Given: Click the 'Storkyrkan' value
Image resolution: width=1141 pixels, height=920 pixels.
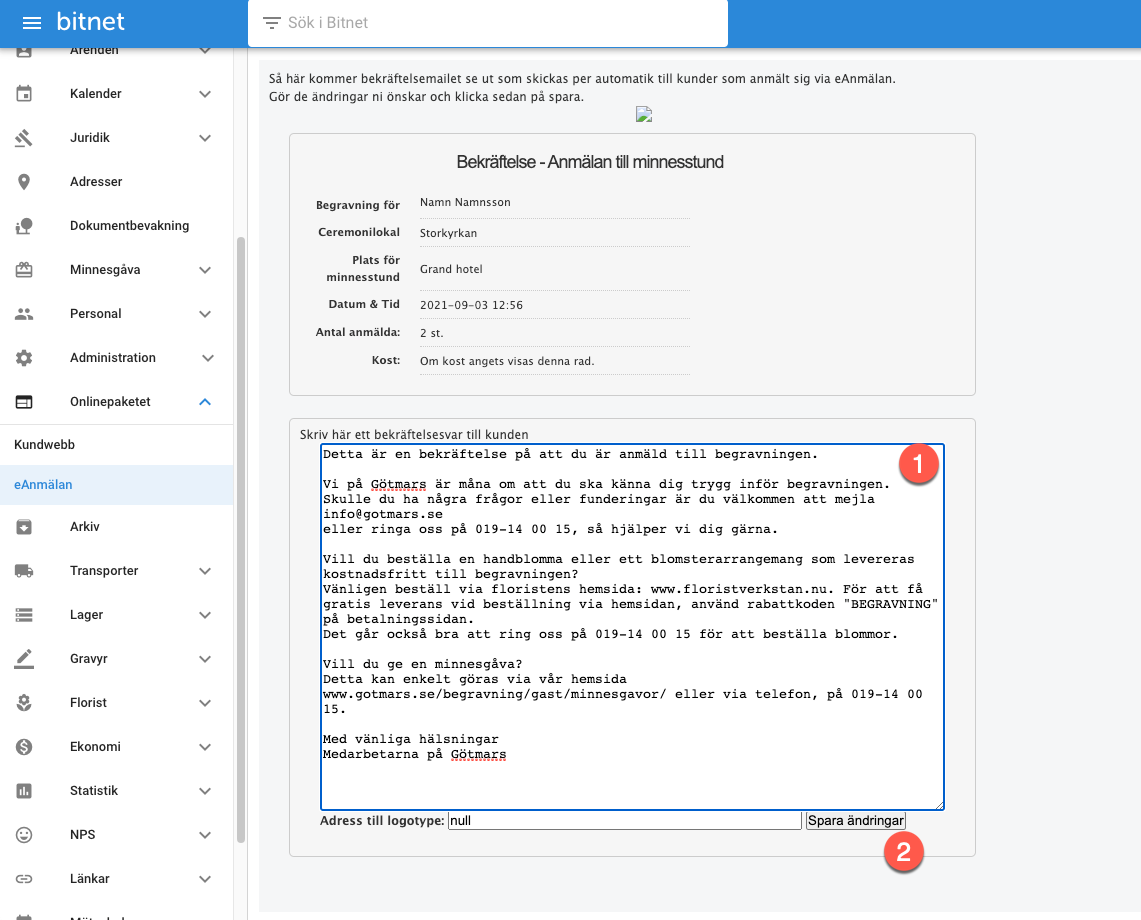Looking at the screenshot, I should pyautogui.click(x=448, y=233).
